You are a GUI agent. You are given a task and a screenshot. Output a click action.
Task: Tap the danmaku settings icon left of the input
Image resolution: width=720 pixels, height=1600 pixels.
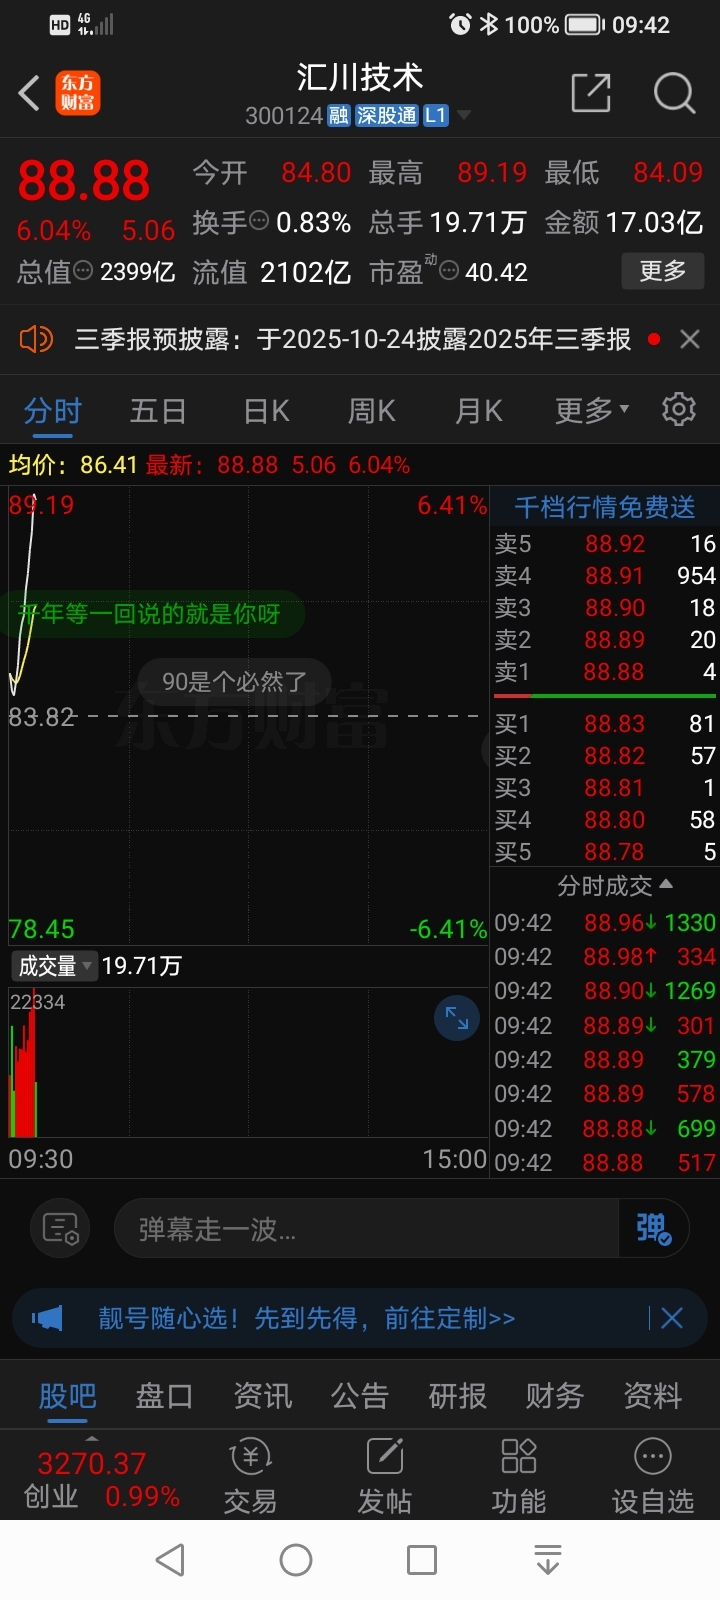(61, 1229)
